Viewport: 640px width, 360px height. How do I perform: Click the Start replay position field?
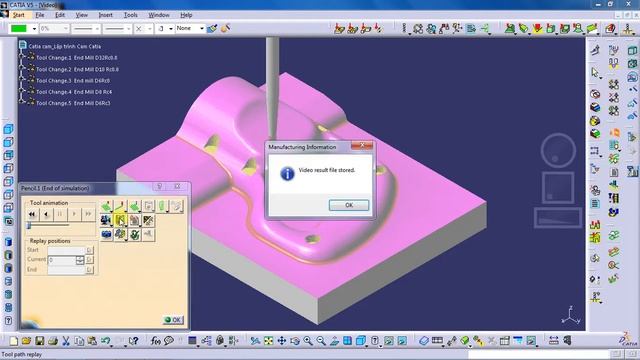67,250
